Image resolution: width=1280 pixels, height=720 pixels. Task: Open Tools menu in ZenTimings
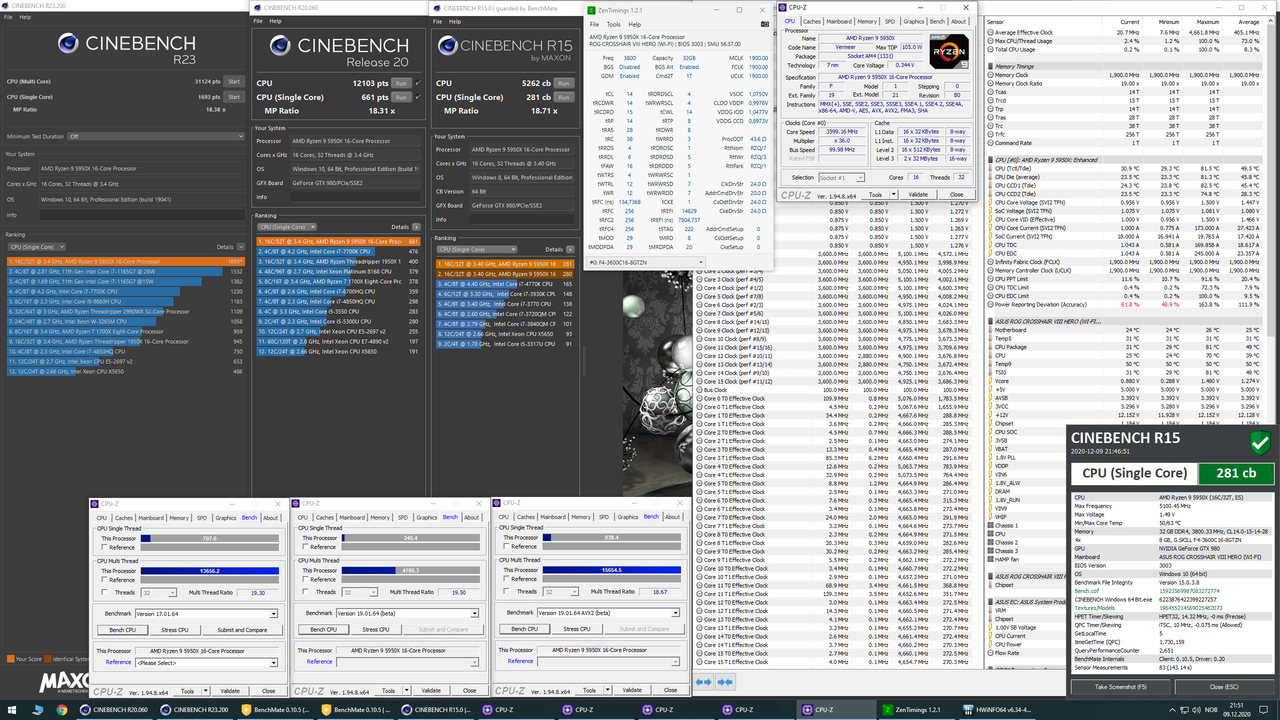point(614,24)
